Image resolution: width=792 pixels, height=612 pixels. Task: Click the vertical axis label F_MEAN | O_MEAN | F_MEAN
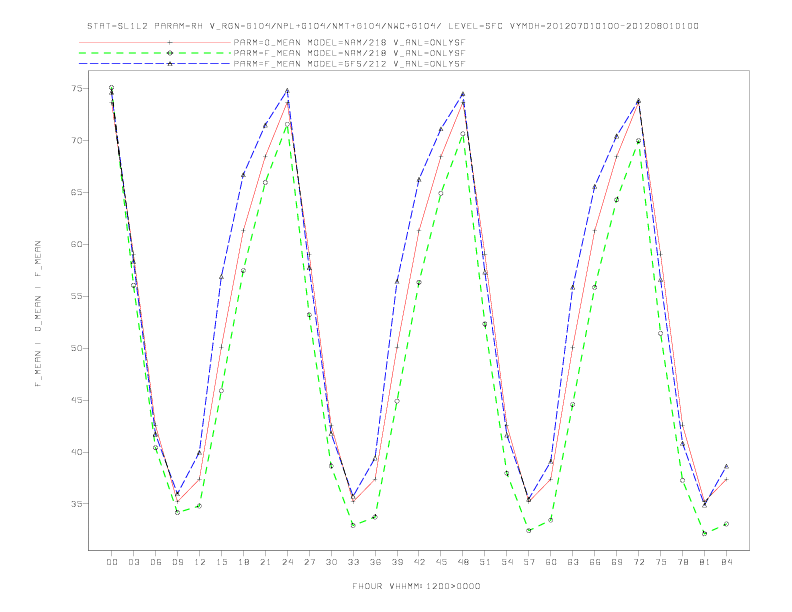tap(38, 314)
